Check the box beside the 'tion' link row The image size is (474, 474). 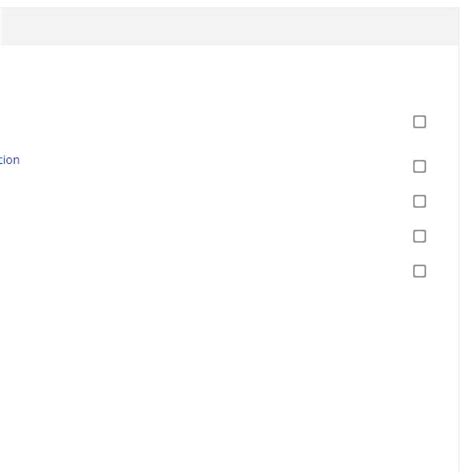click(x=419, y=166)
